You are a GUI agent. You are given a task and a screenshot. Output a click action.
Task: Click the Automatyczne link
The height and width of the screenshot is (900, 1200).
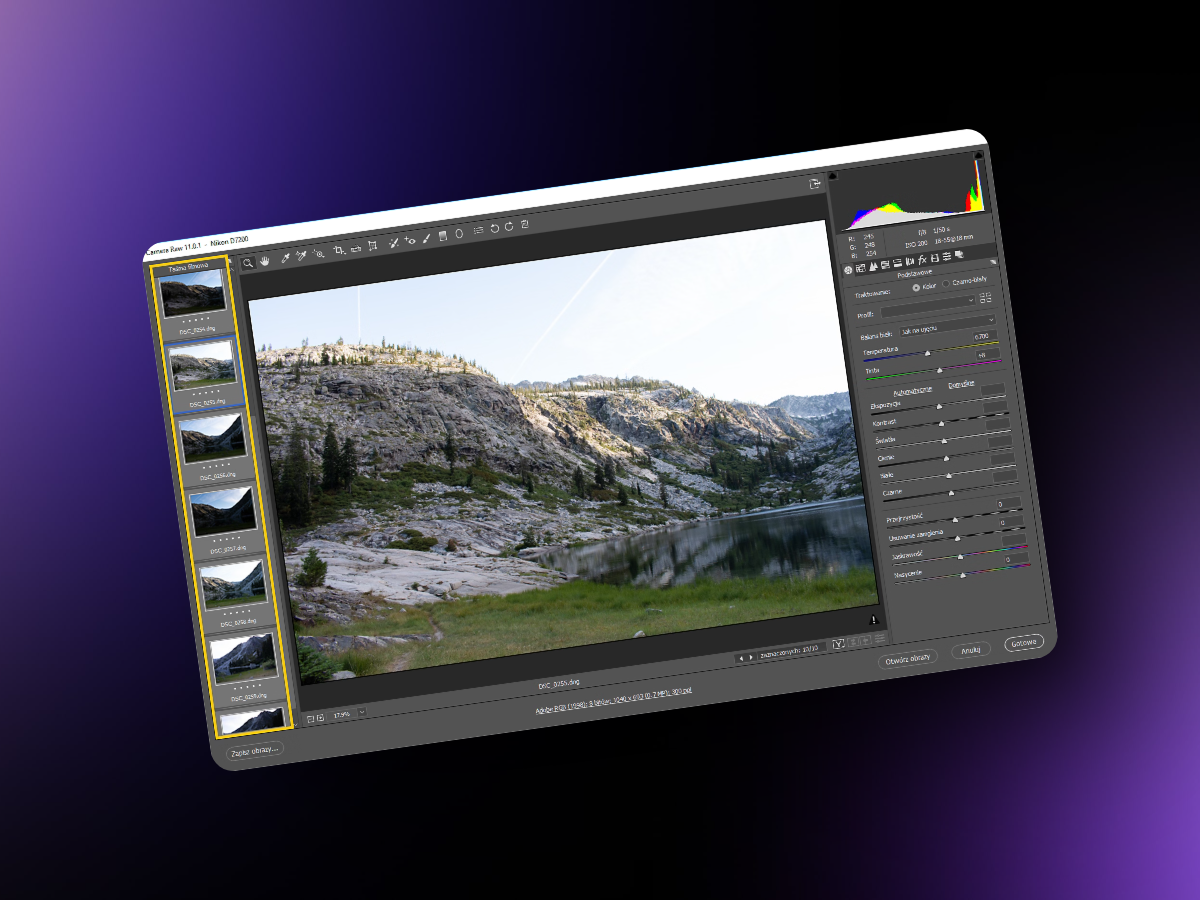(x=913, y=391)
